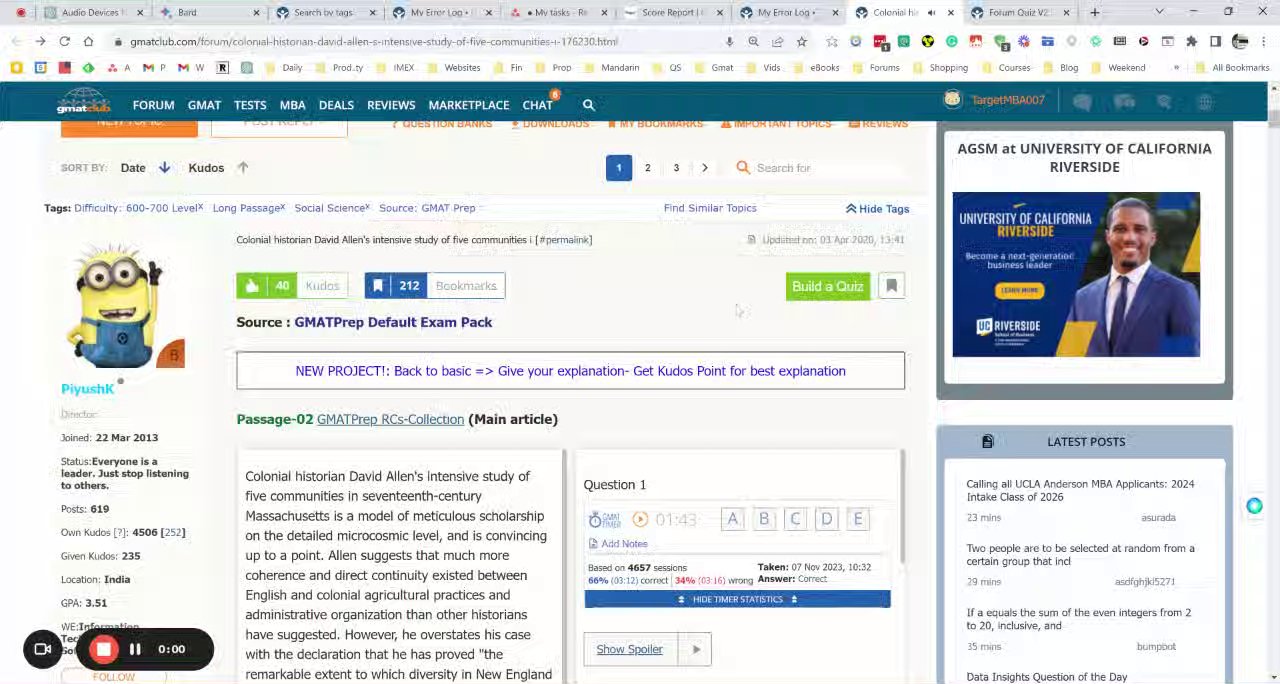Click the blue Bookmarks flag icon
Image resolution: width=1280 pixels, height=684 pixels.
378,286
